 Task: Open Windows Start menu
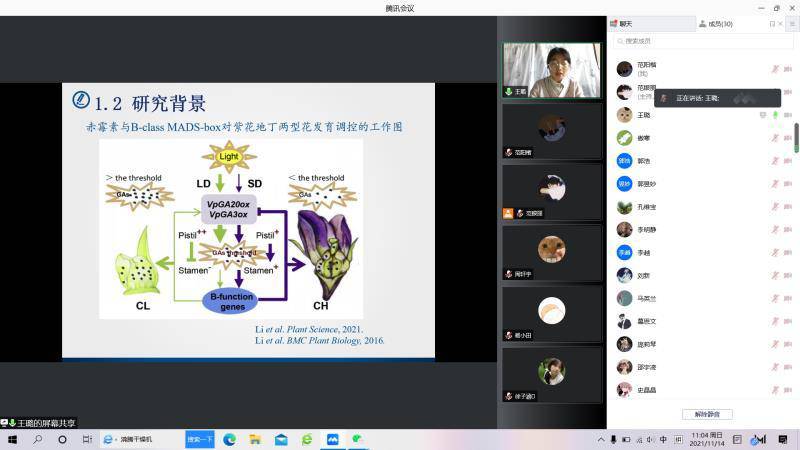coord(13,439)
